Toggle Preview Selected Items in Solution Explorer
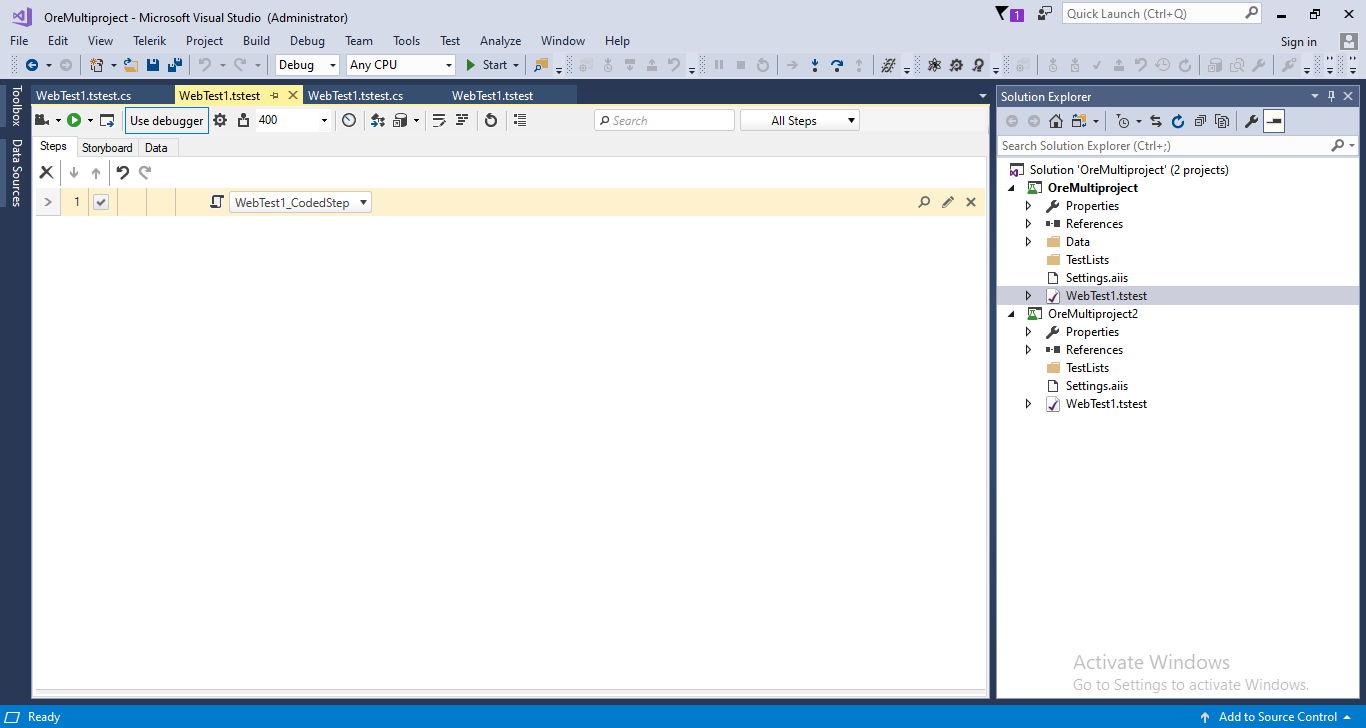Screen dimensions: 1366x728 point(1273,121)
